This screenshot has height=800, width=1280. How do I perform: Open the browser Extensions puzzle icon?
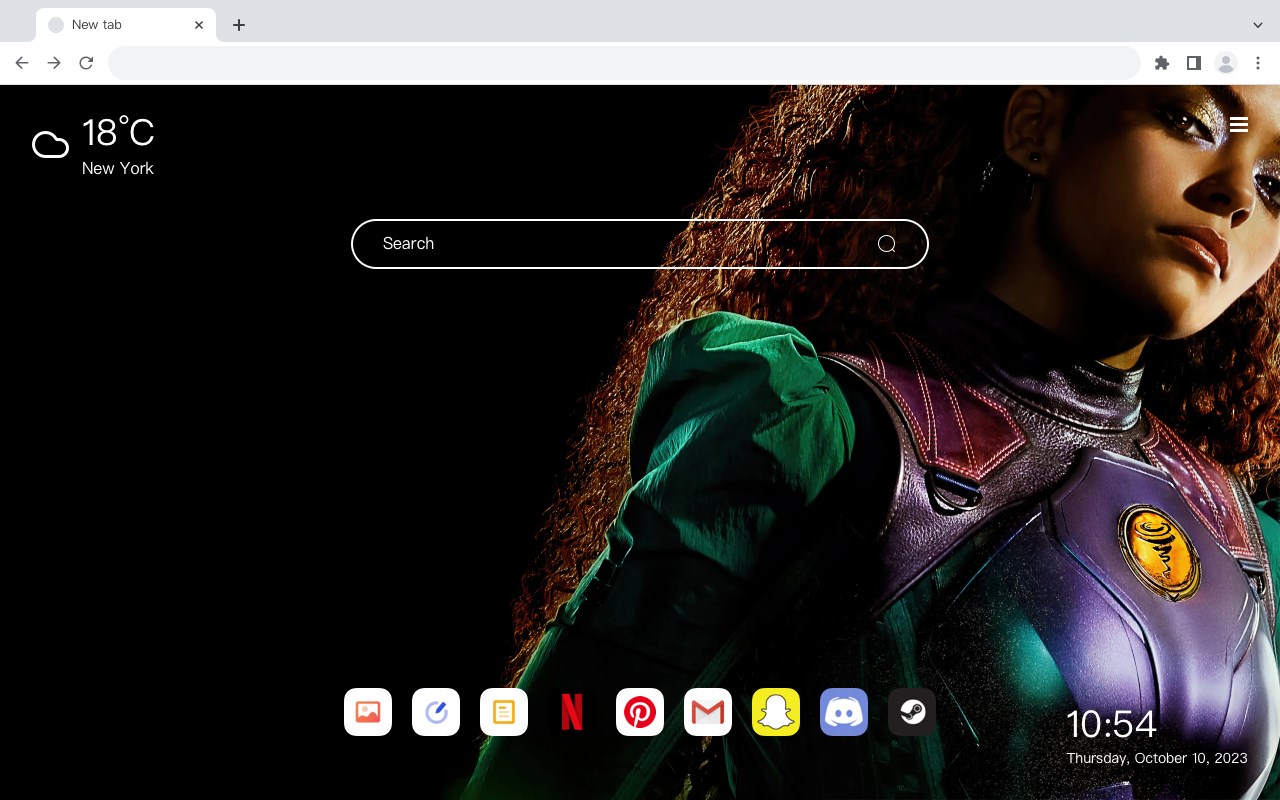point(1161,63)
